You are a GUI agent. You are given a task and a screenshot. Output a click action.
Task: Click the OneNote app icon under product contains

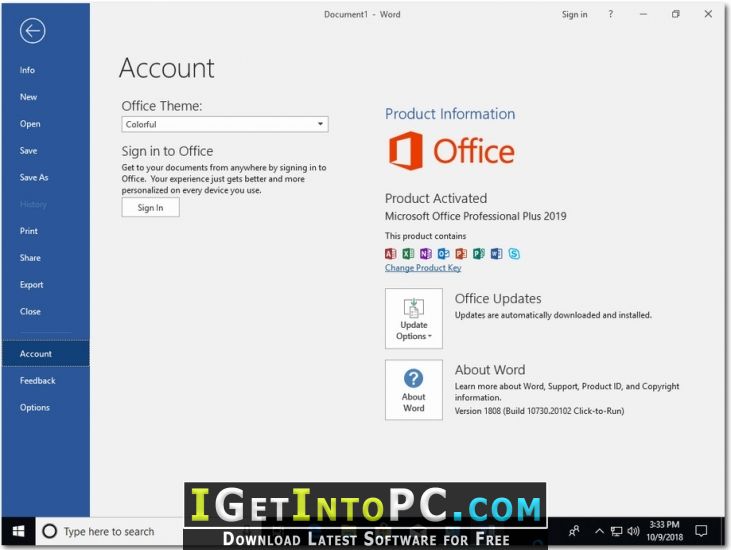tap(426, 254)
